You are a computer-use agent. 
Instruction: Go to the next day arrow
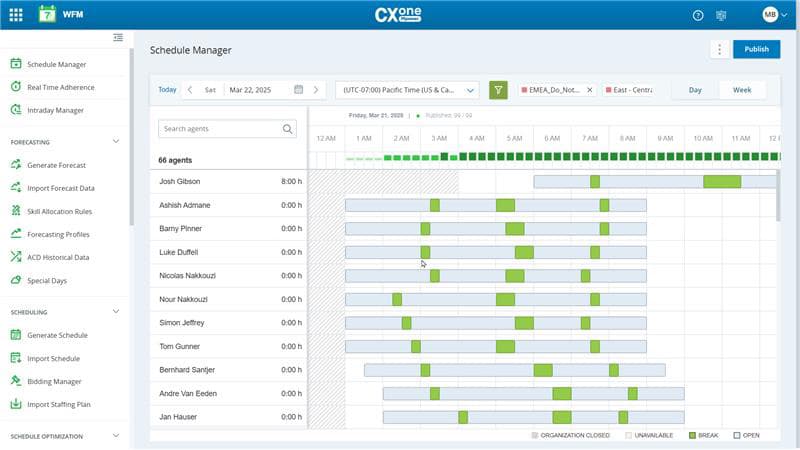(317, 90)
